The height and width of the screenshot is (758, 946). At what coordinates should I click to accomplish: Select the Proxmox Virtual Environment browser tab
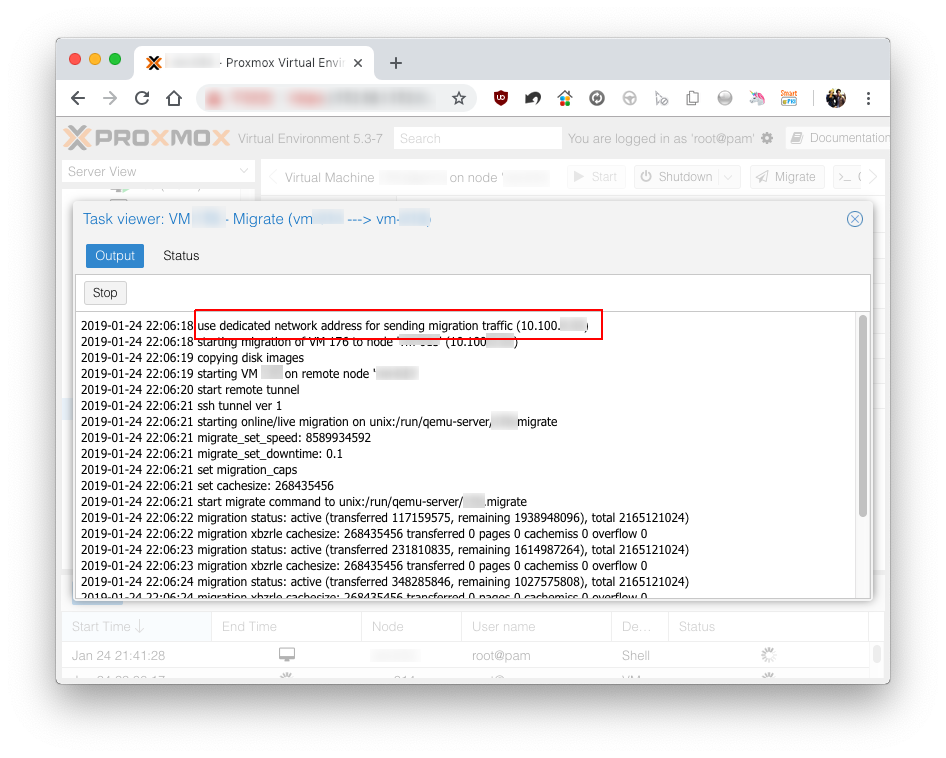pyautogui.click(x=253, y=63)
